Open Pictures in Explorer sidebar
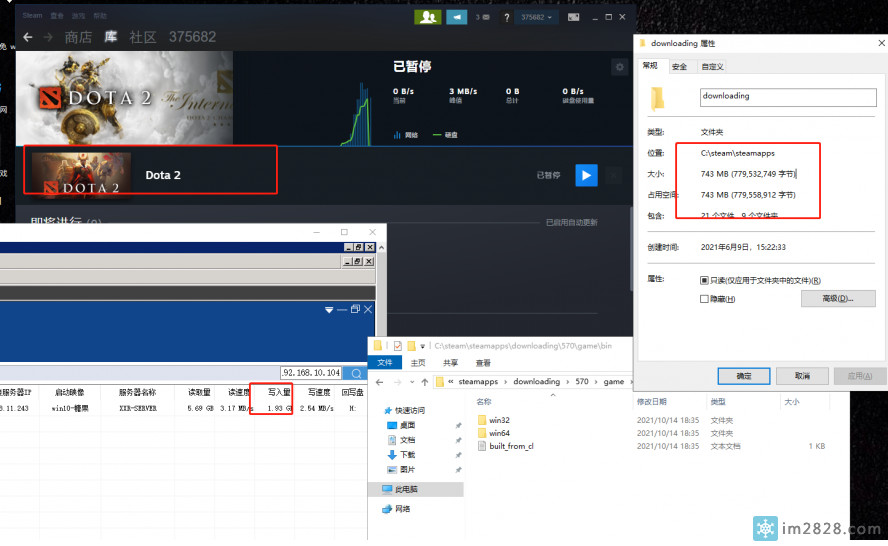Viewport: 888px width, 546px height. pos(402,470)
